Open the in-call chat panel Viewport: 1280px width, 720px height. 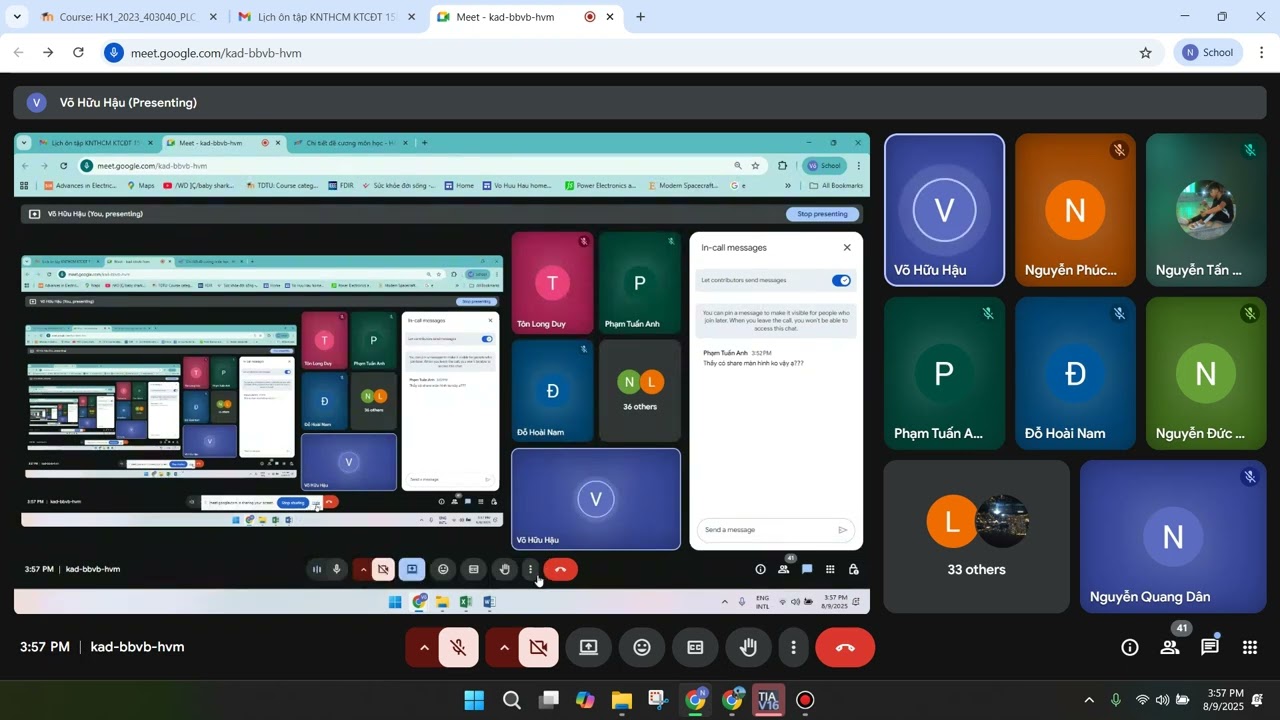coord(1210,648)
